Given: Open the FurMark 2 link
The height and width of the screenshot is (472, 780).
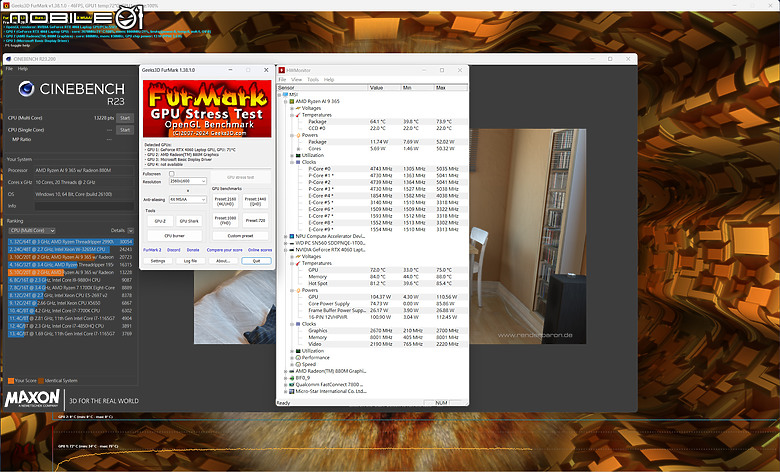Looking at the screenshot, I should pos(152,250).
